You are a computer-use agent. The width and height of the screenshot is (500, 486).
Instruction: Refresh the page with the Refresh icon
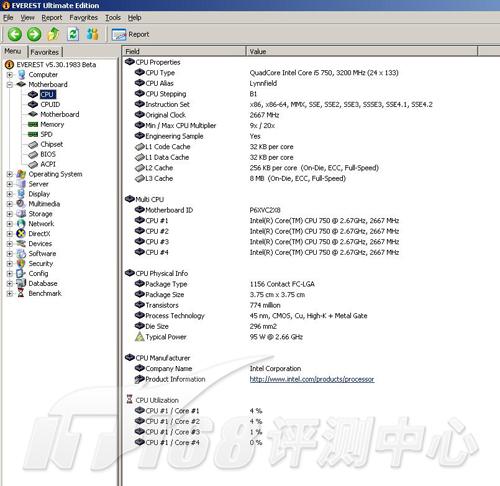73,34
